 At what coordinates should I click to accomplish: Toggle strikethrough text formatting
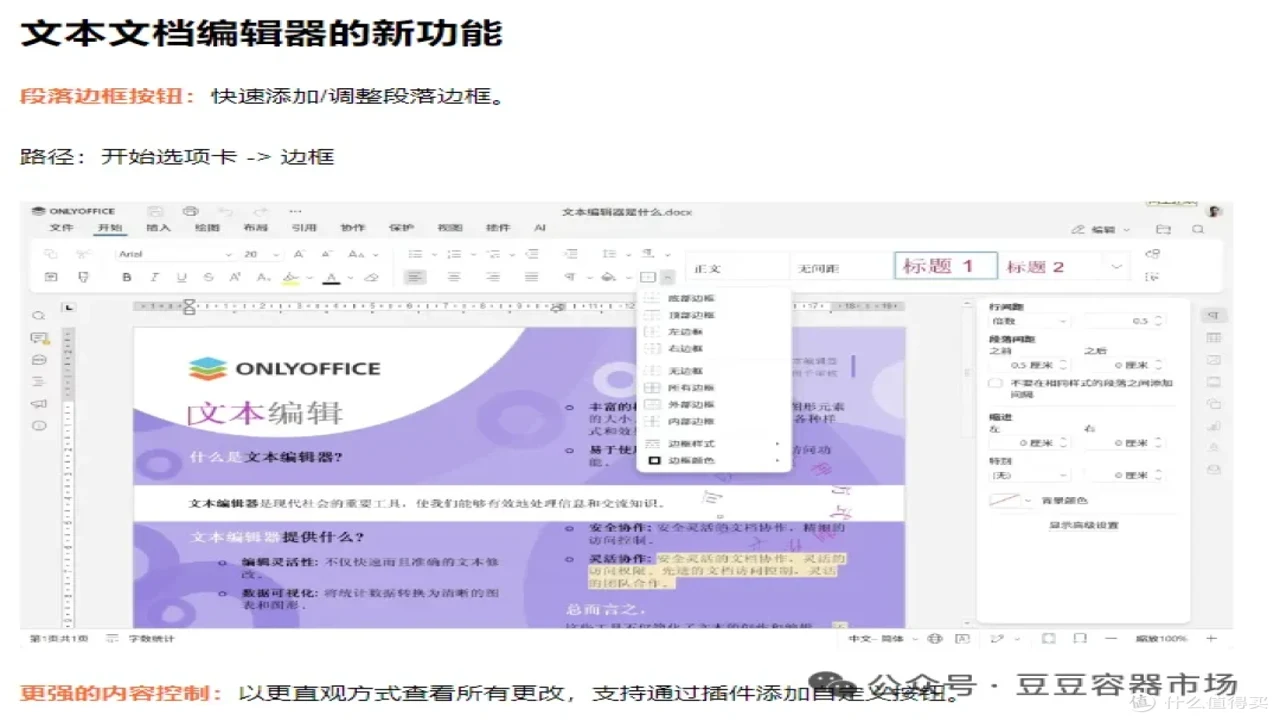click(x=208, y=277)
